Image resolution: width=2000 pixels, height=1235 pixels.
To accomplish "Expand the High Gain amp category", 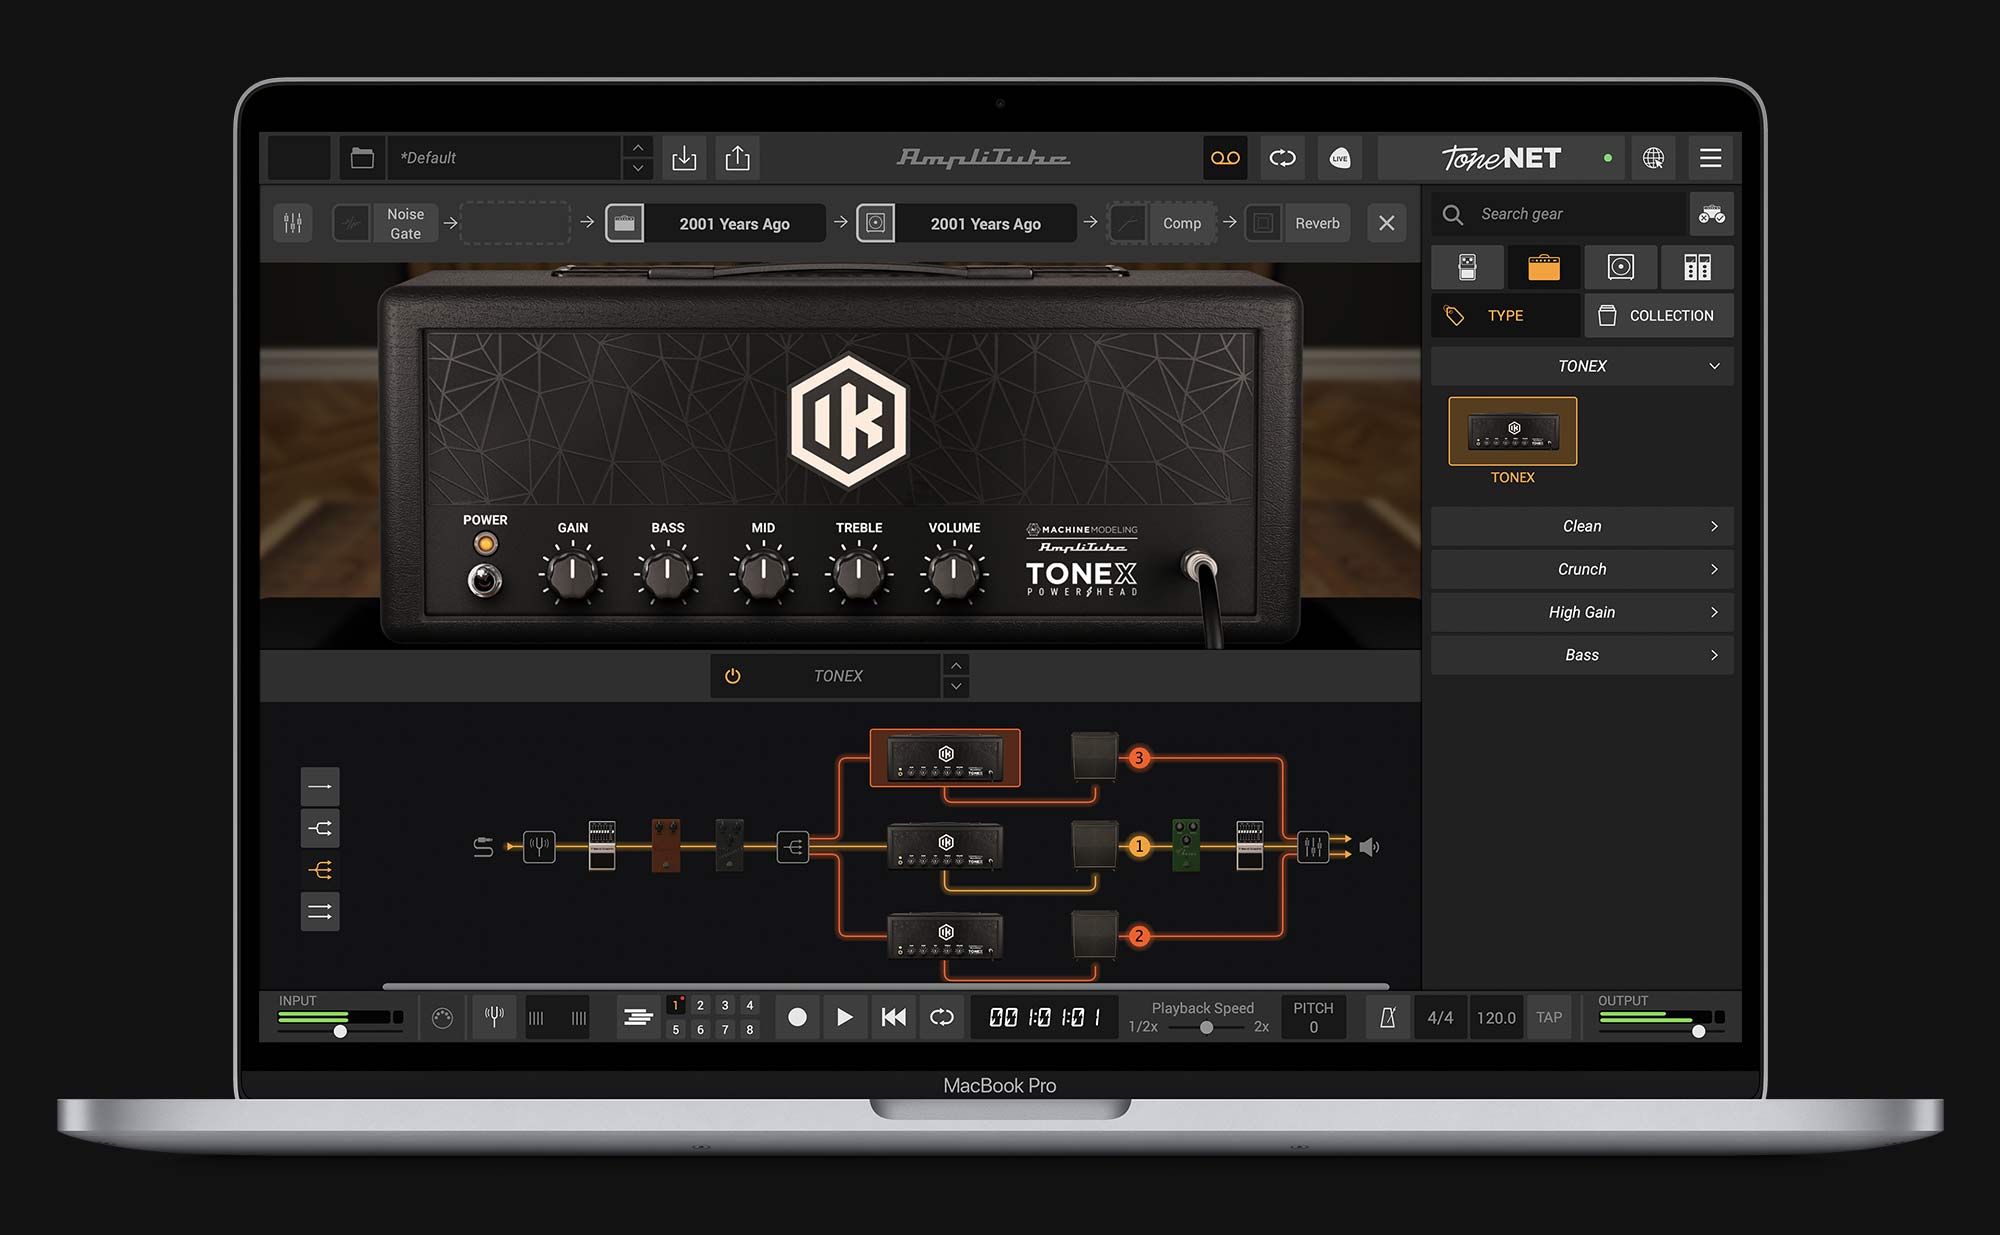I will 1582,612.
